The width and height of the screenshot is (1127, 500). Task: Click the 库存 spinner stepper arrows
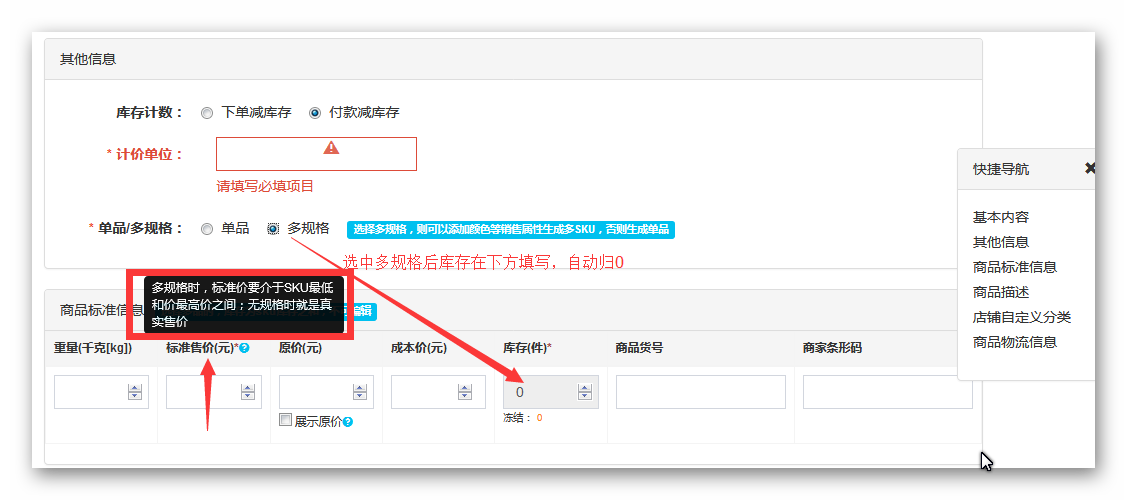(585, 392)
